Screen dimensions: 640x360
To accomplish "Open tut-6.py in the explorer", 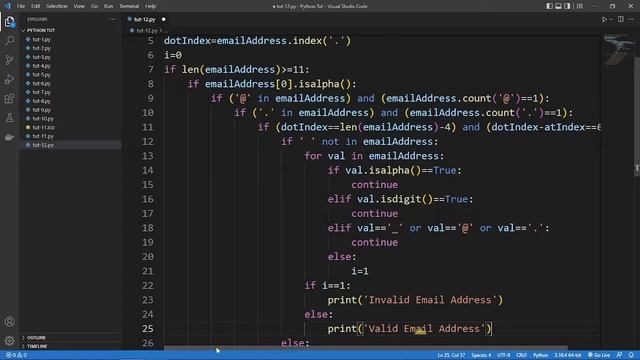I will (x=41, y=84).
